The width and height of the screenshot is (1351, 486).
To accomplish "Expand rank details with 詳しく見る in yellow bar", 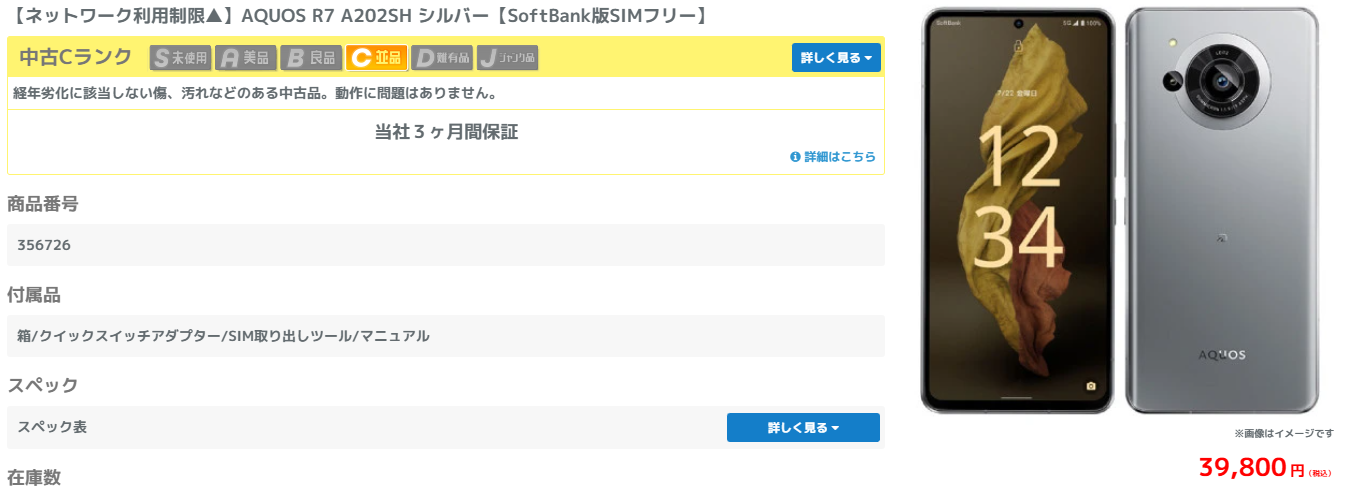I will (x=835, y=58).
